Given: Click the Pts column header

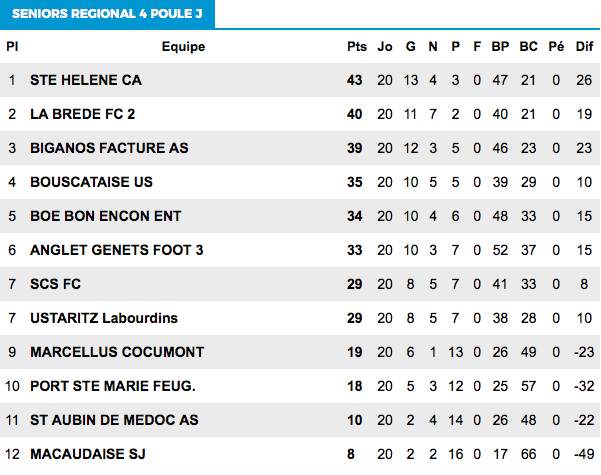Looking at the screenshot, I should (357, 47).
